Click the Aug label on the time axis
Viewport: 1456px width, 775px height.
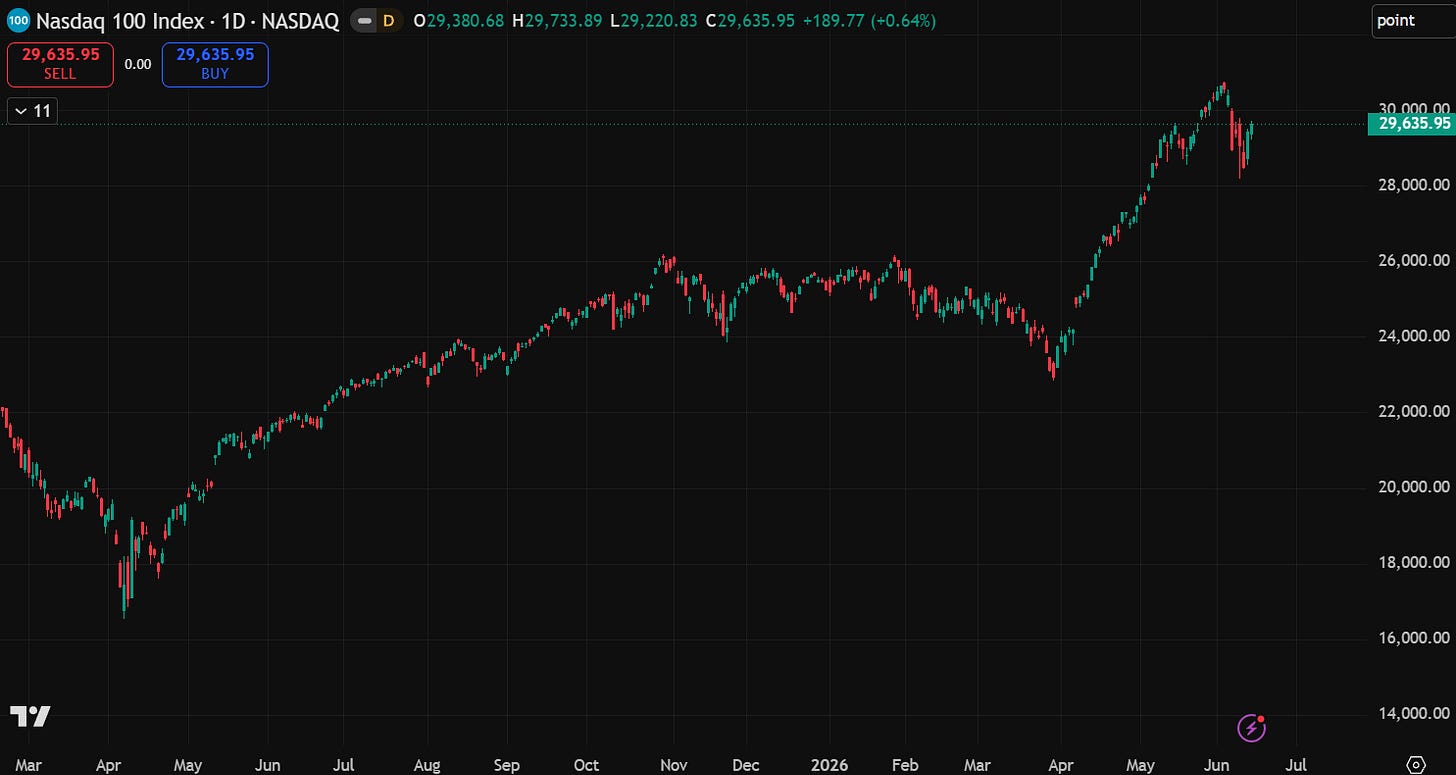click(427, 765)
